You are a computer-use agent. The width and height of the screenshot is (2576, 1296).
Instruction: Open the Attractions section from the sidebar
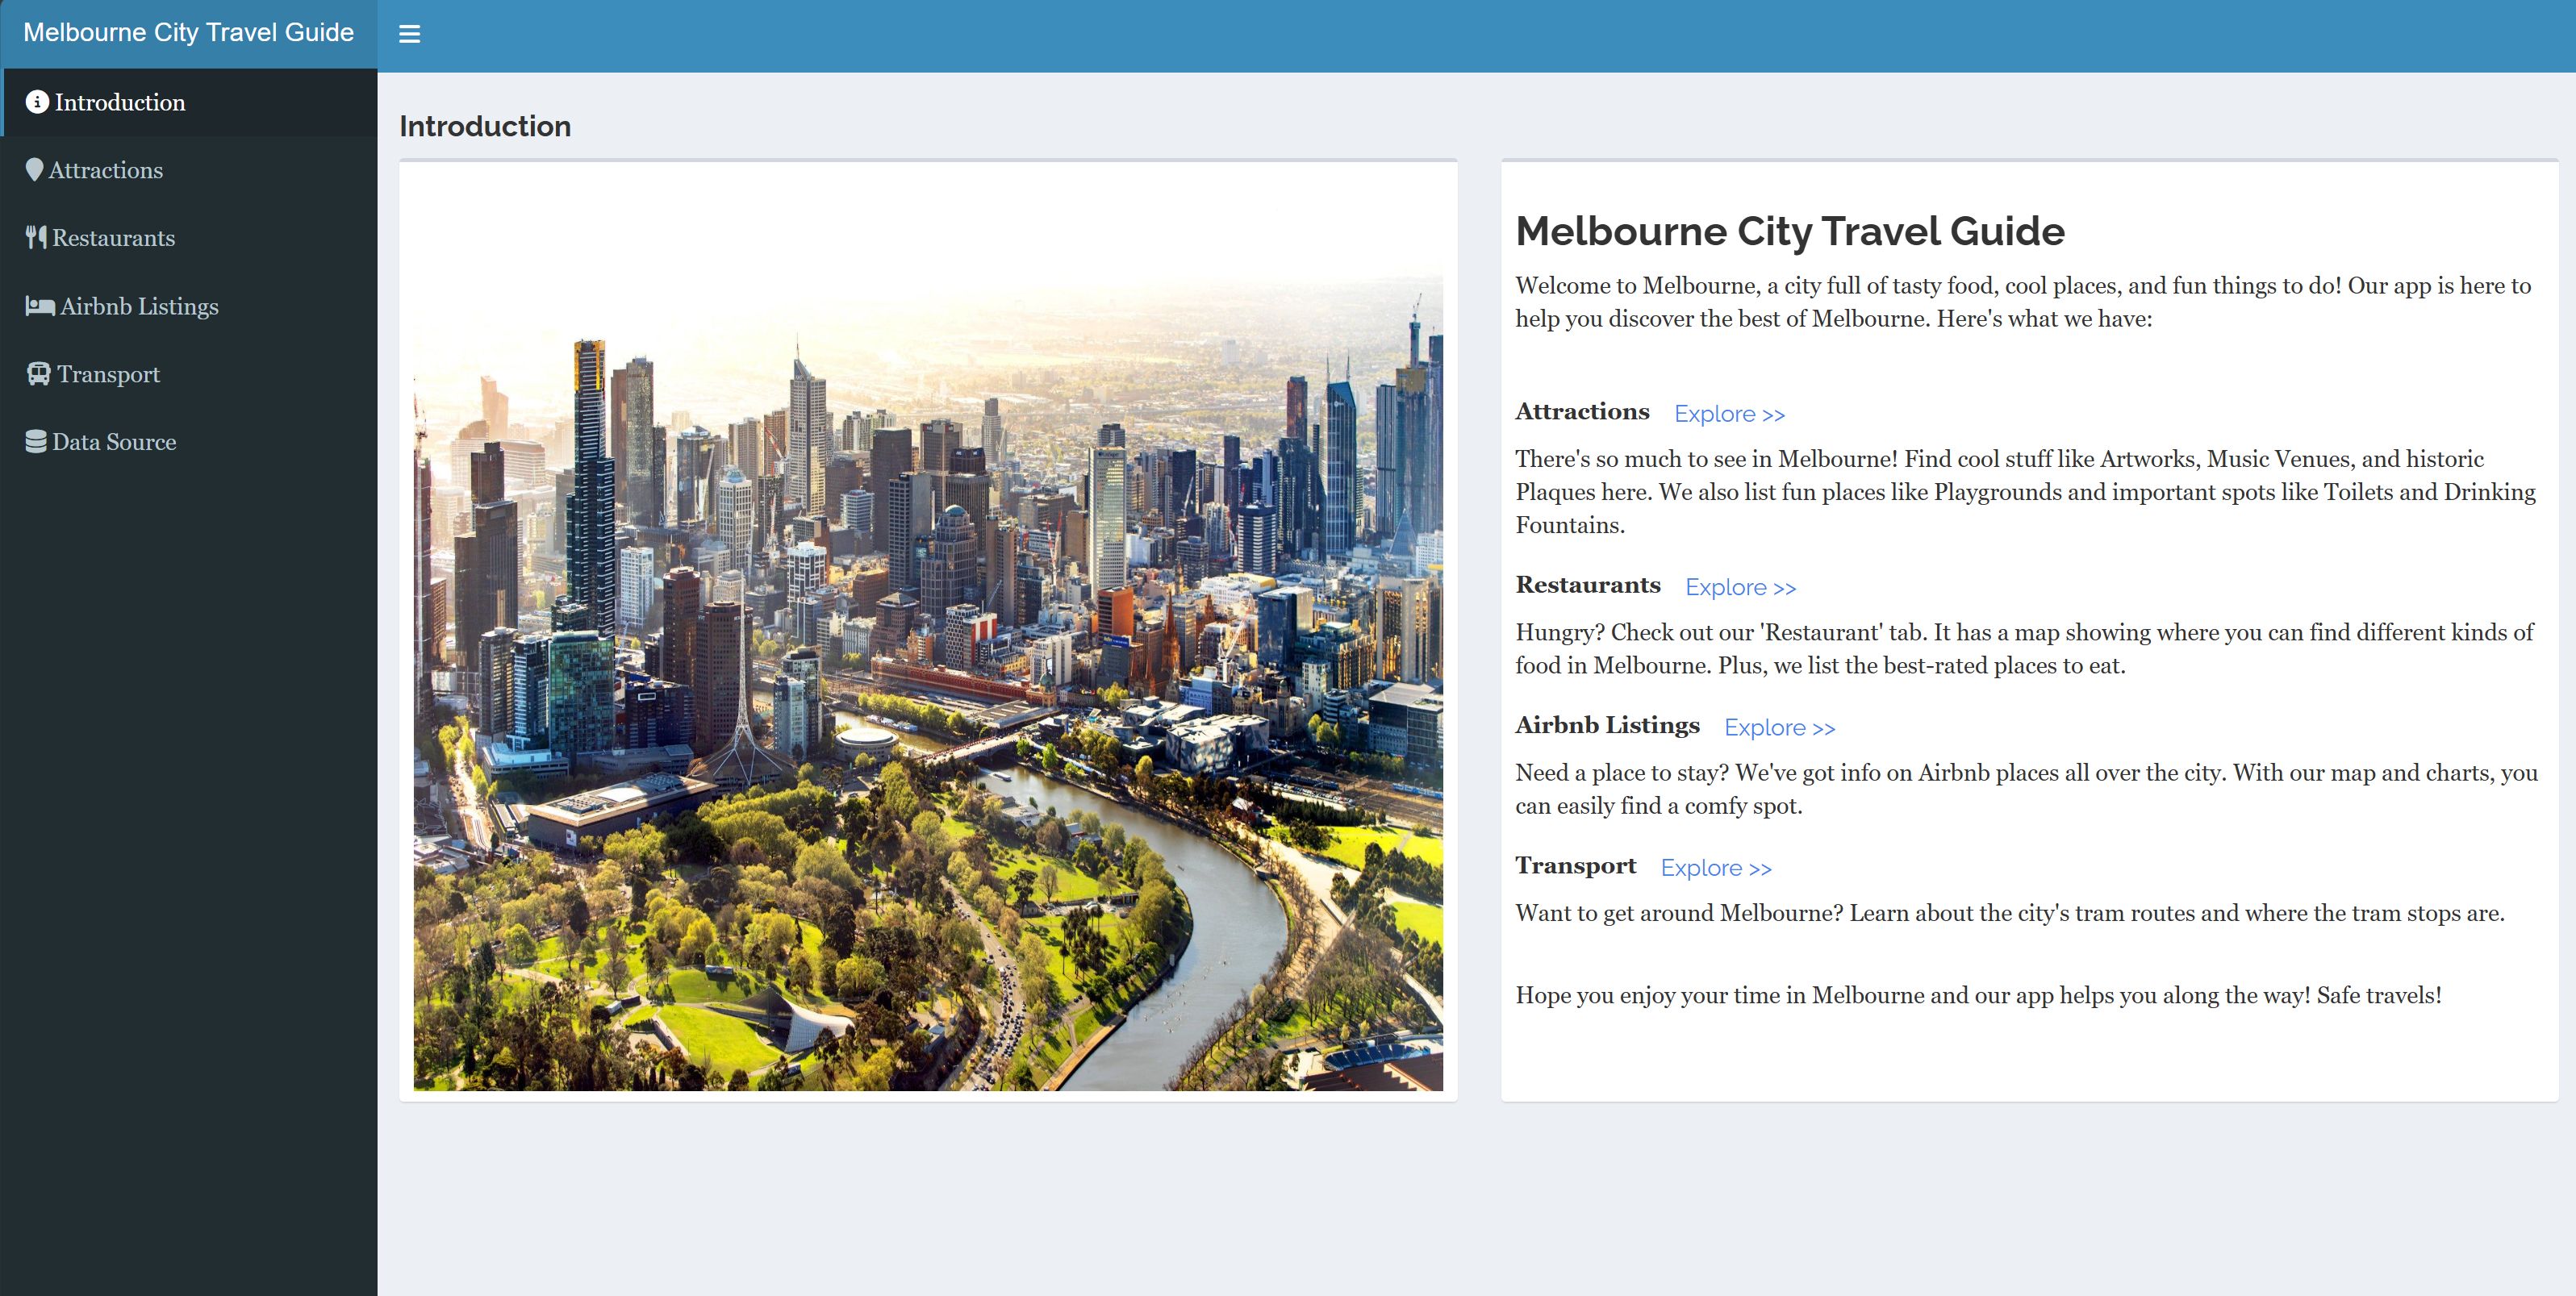107,169
